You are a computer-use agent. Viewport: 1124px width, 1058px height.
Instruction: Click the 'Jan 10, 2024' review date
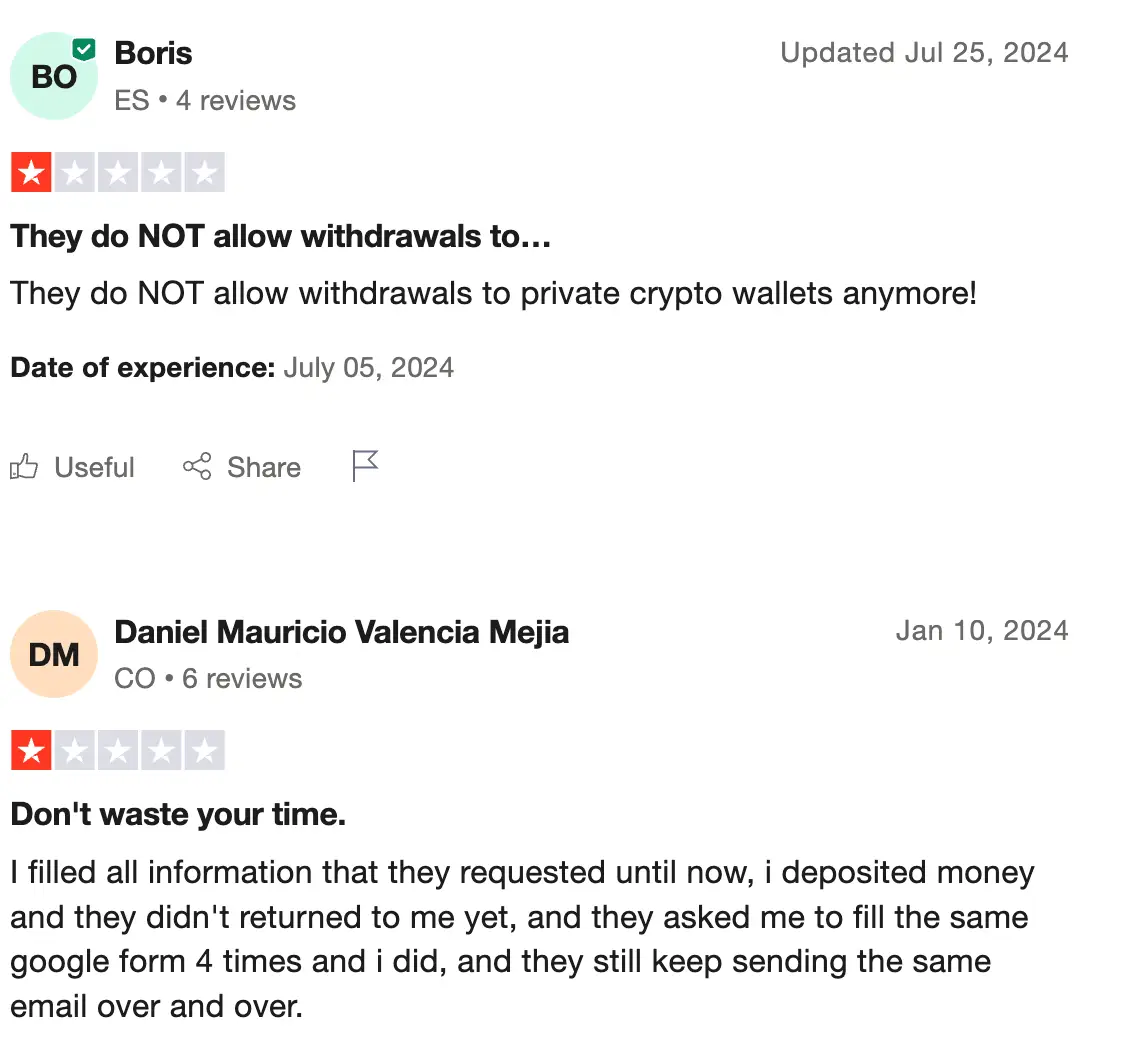982,631
